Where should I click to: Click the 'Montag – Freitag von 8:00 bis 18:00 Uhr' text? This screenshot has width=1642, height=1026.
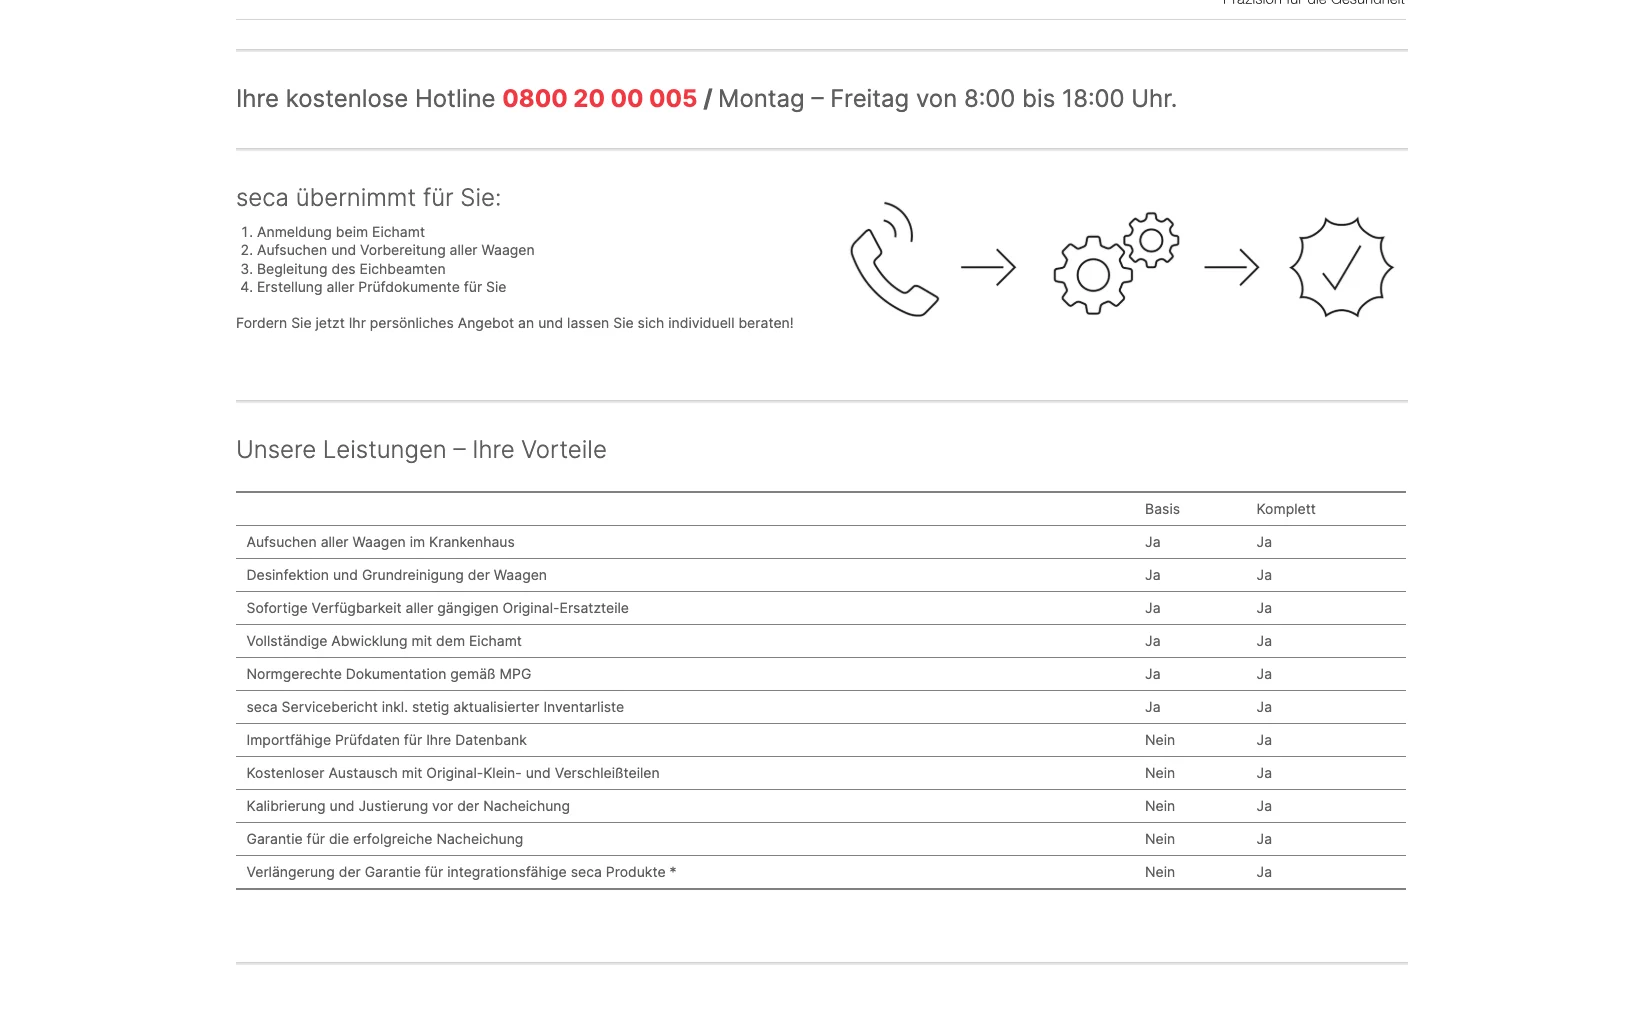click(947, 99)
